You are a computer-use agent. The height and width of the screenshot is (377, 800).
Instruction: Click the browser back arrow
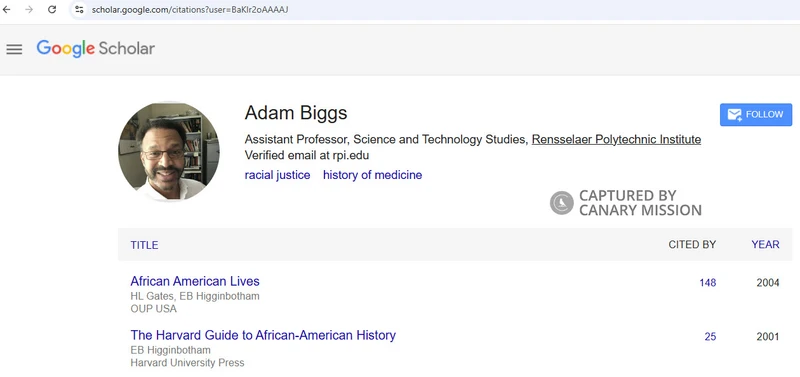point(7,9)
